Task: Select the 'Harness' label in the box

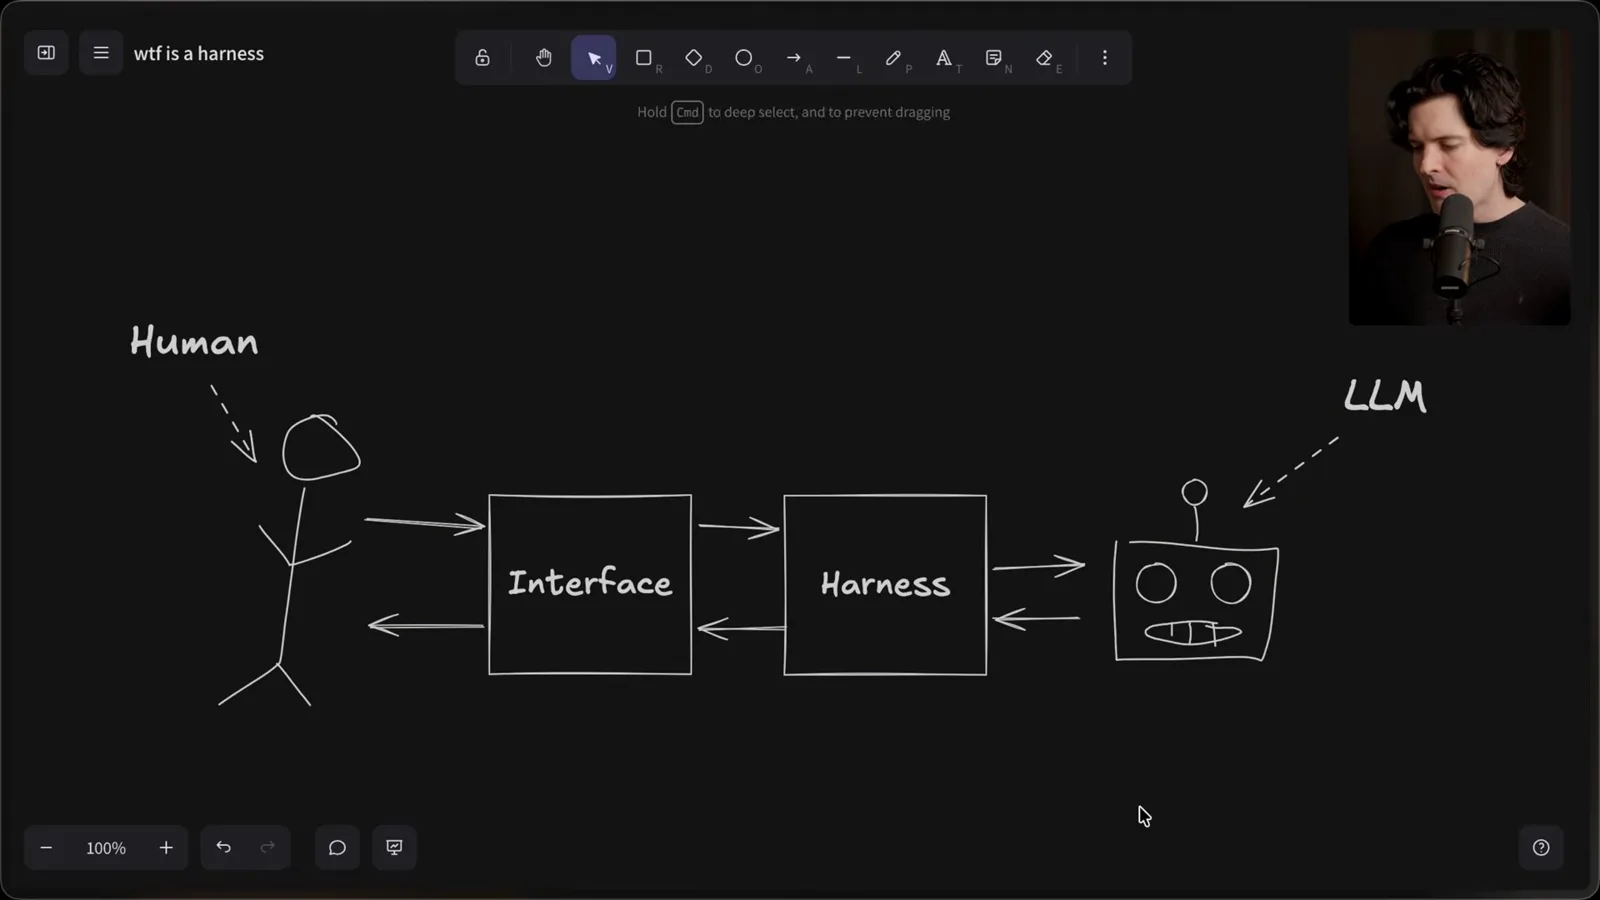Action: coord(885,584)
